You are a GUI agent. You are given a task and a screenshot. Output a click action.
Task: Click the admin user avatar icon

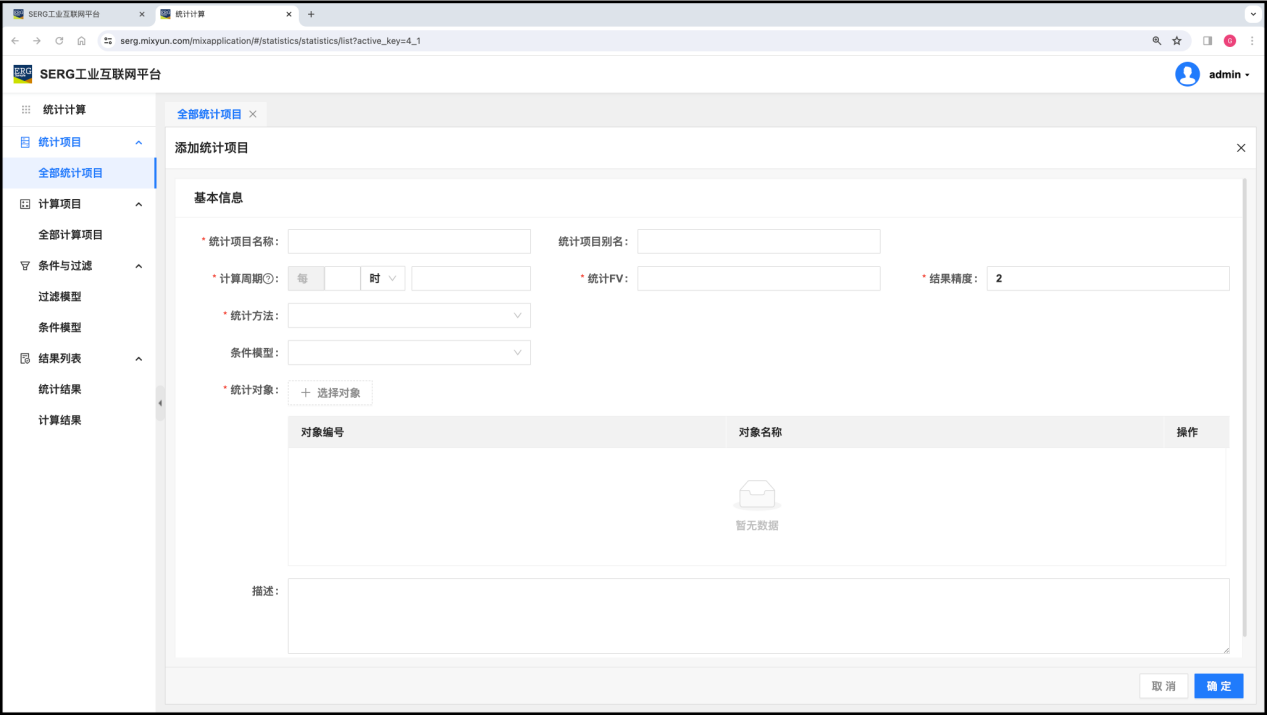coord(1187,74)
